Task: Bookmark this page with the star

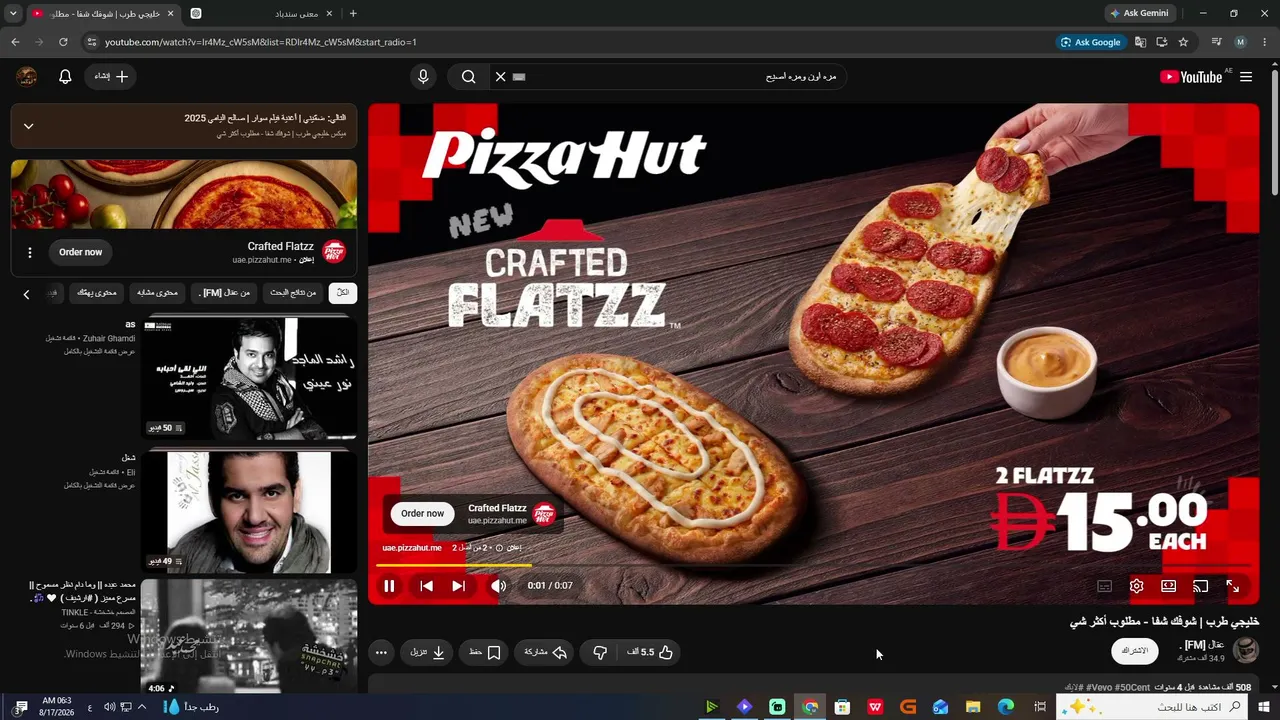Action: coord(1183,42)
